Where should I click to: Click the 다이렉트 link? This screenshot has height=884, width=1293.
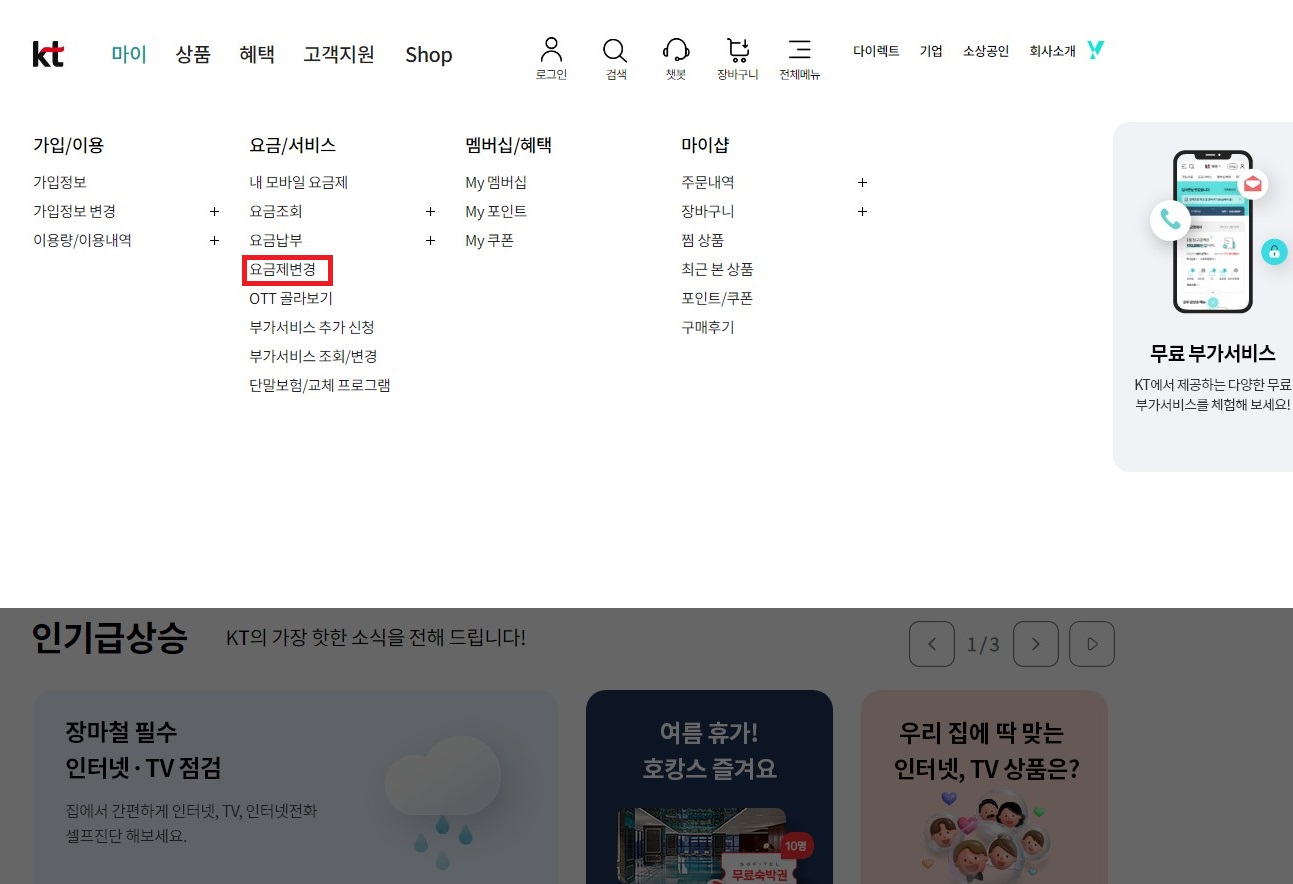(x=876, y=51)
